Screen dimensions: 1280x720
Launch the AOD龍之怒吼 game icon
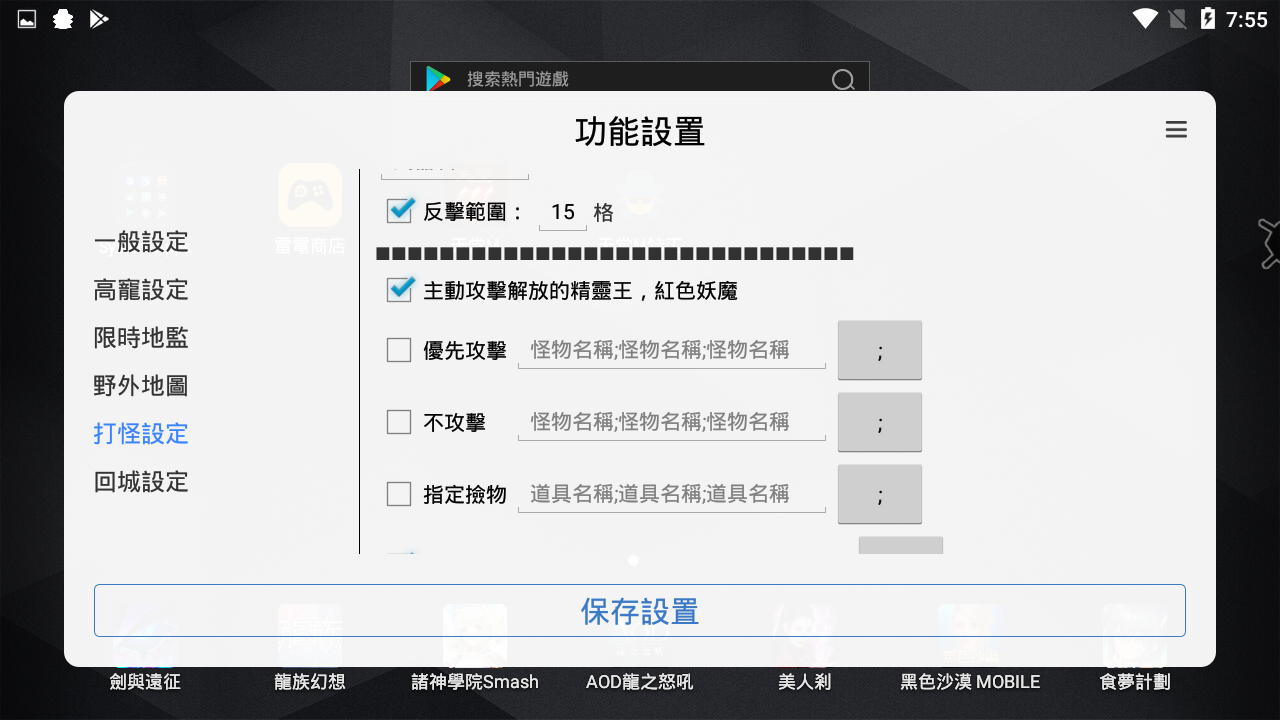click(x=639, y=635)
